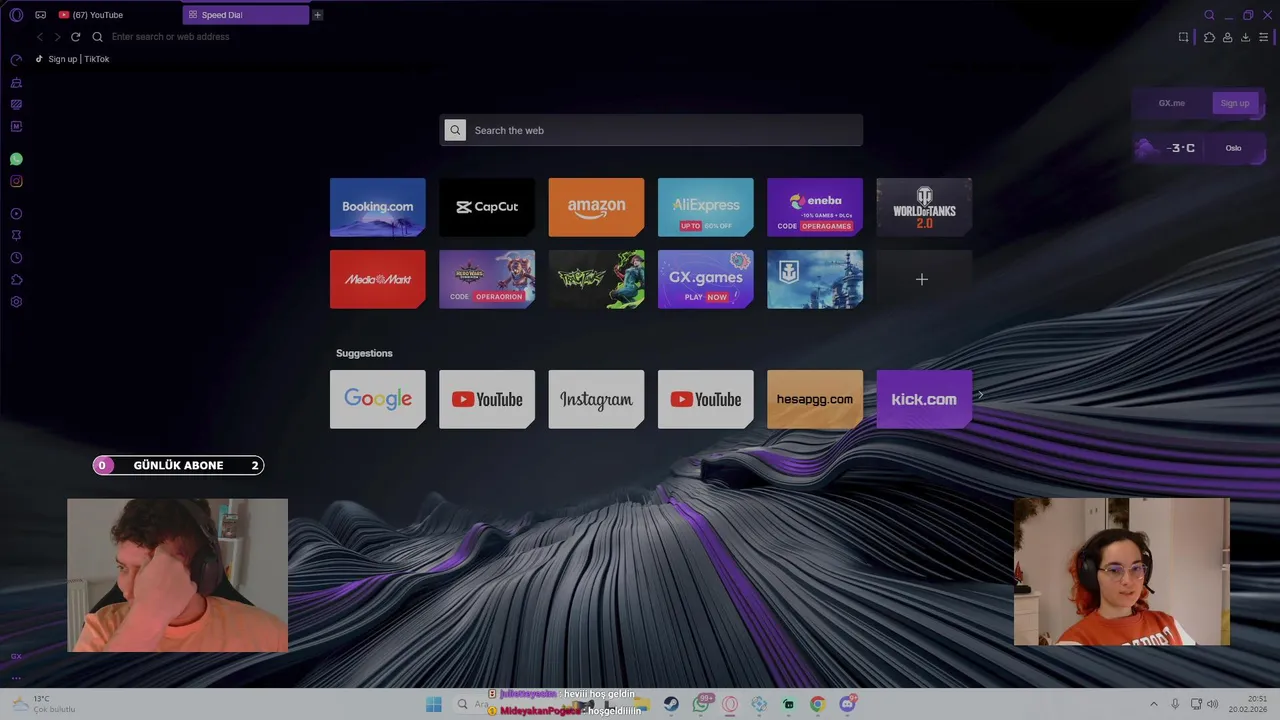Open the Oslo weather location widget
The width and height of the screenshot is (1280, 720).
(1199, 148)
